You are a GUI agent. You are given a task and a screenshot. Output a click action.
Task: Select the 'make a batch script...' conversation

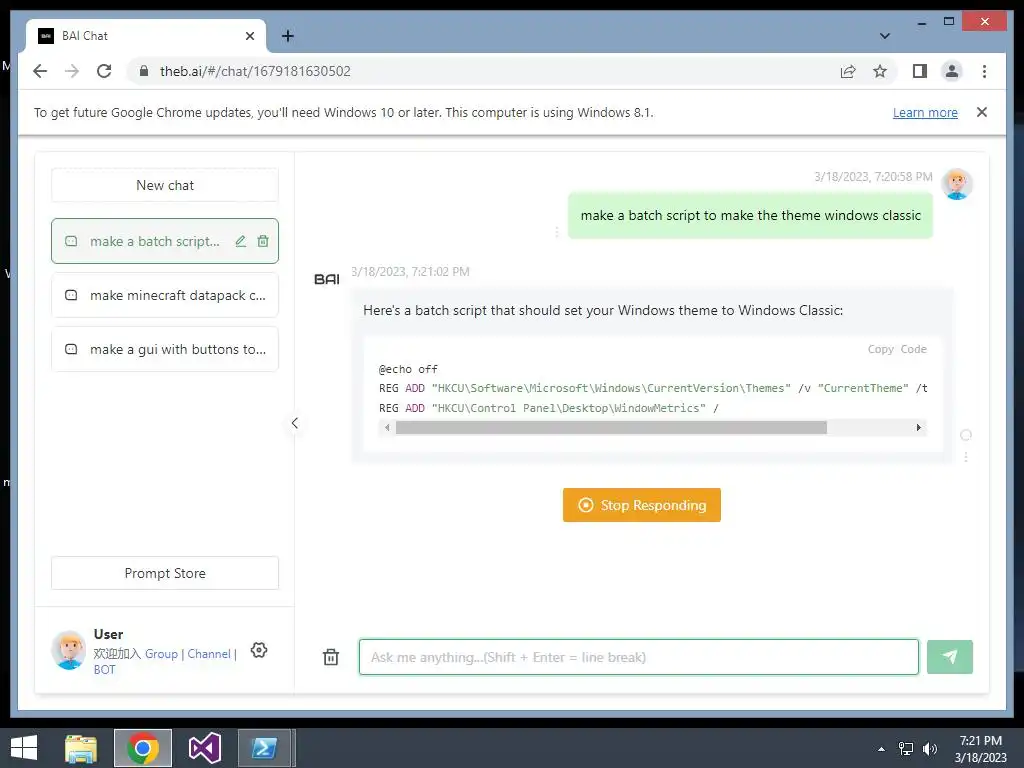coord(165,241)
